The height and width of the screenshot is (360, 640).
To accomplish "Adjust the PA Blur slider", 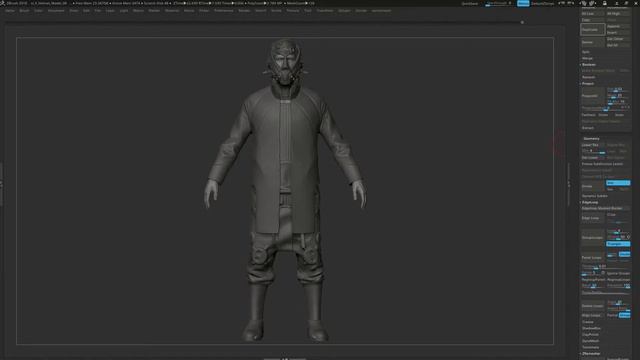I will point(618,102).
